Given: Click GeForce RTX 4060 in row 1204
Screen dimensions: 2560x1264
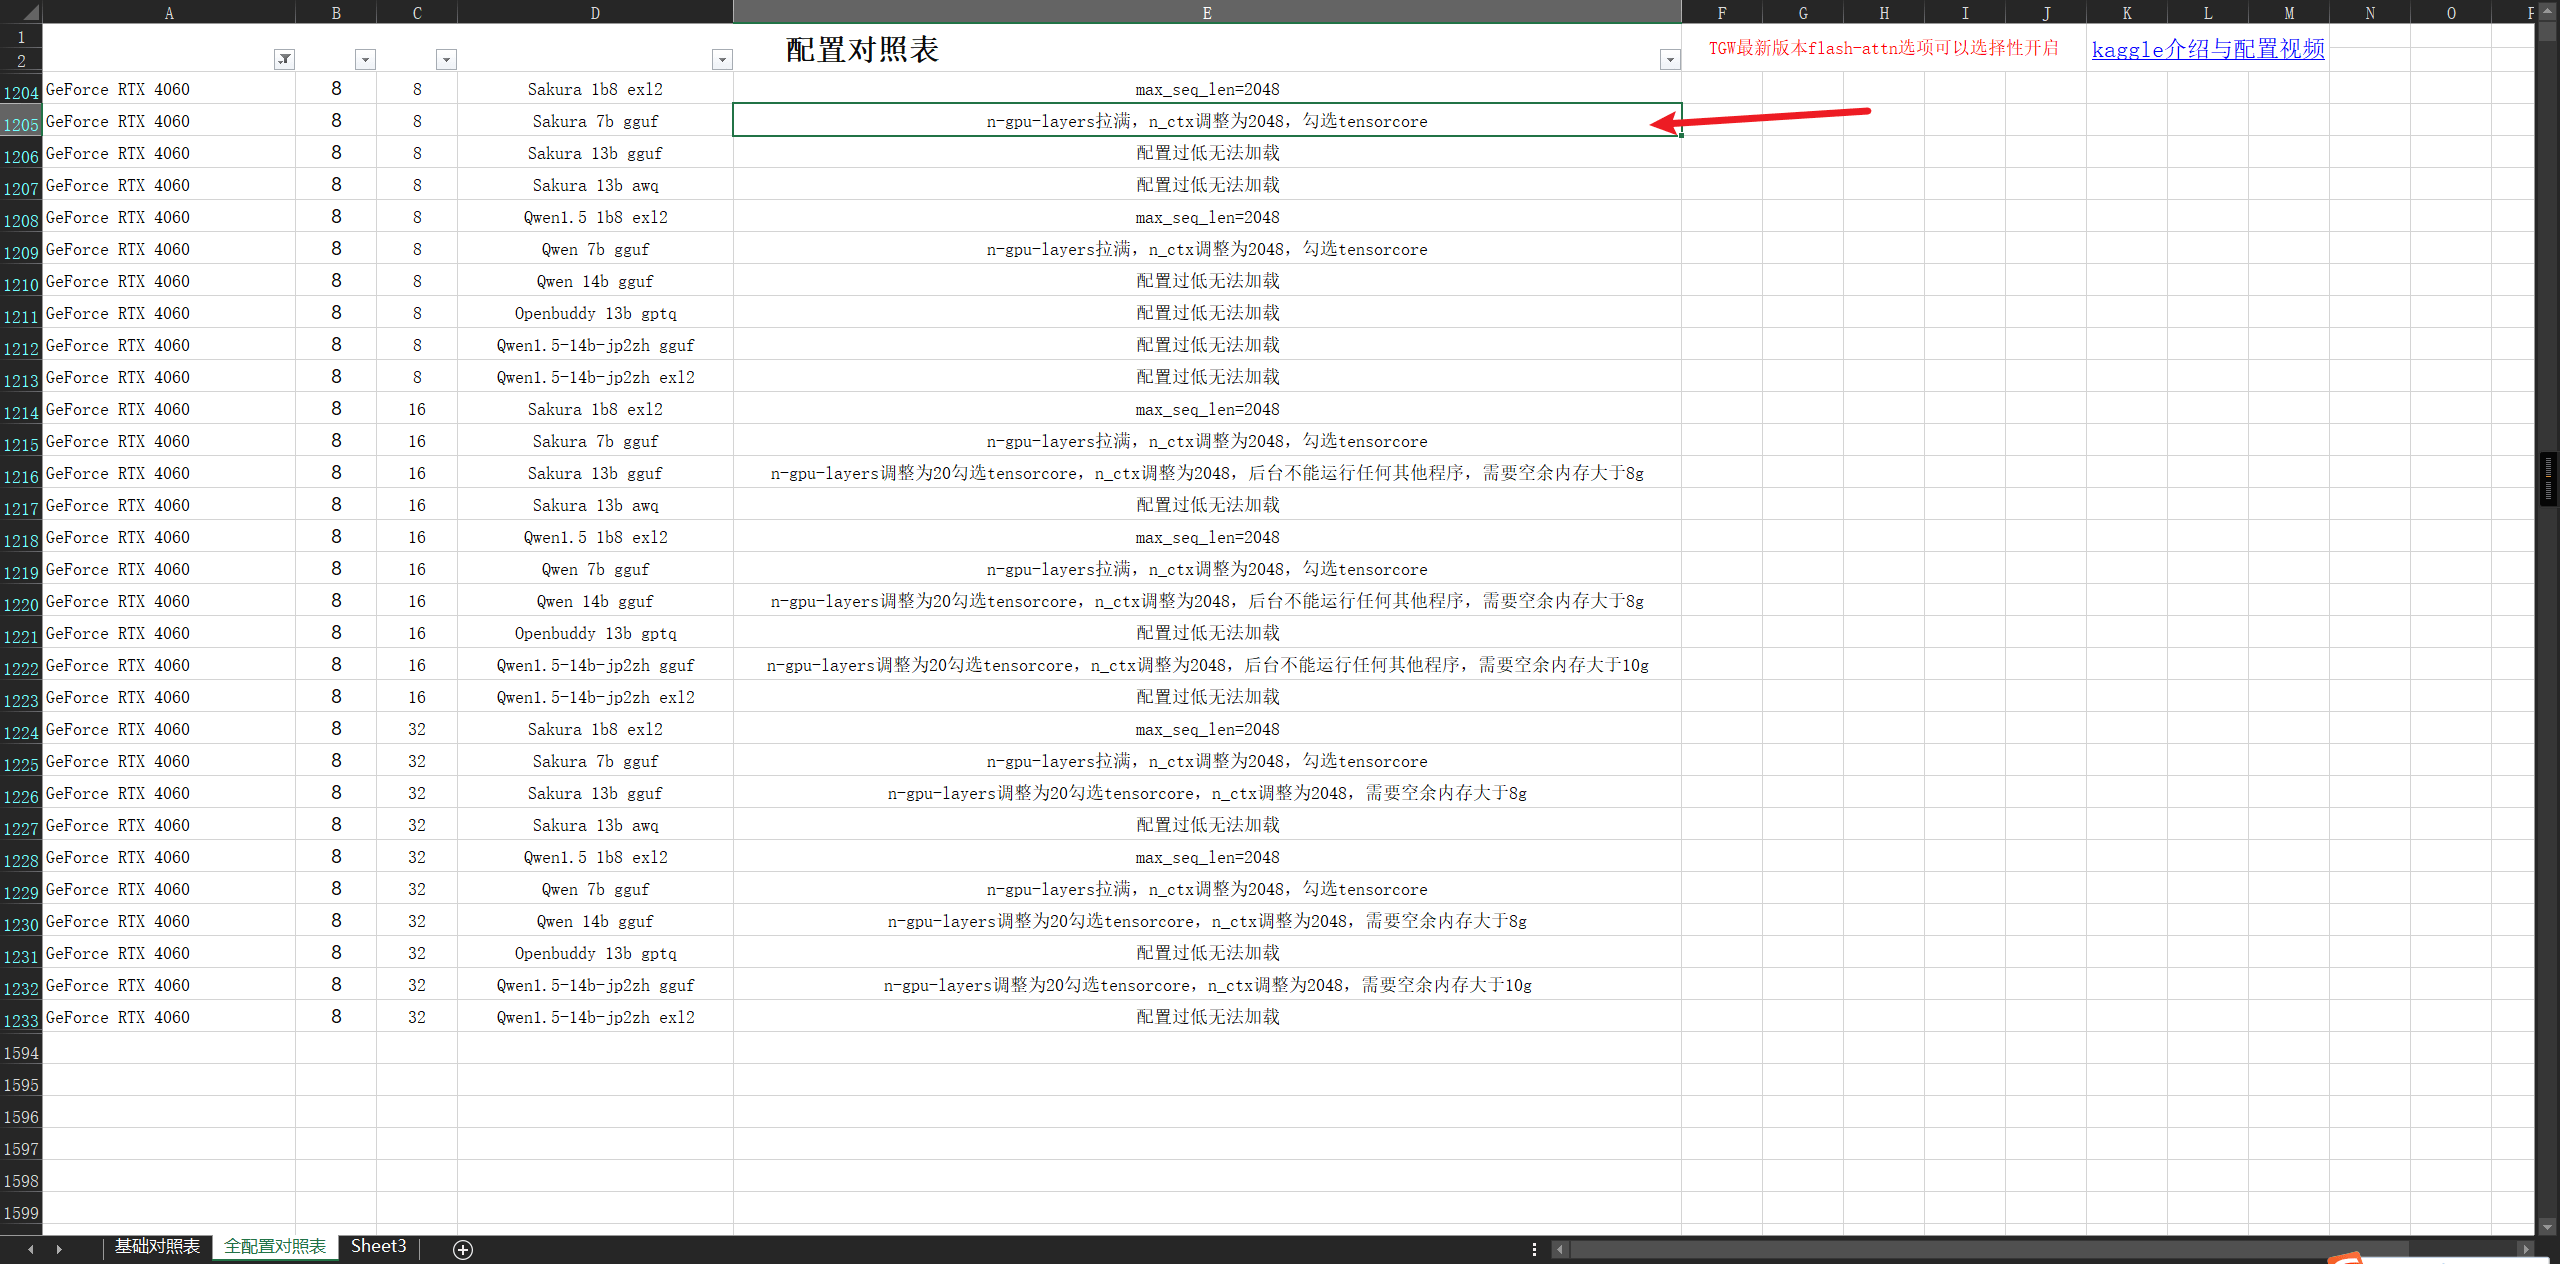Looking at the screenshot, I should [117, 89].
